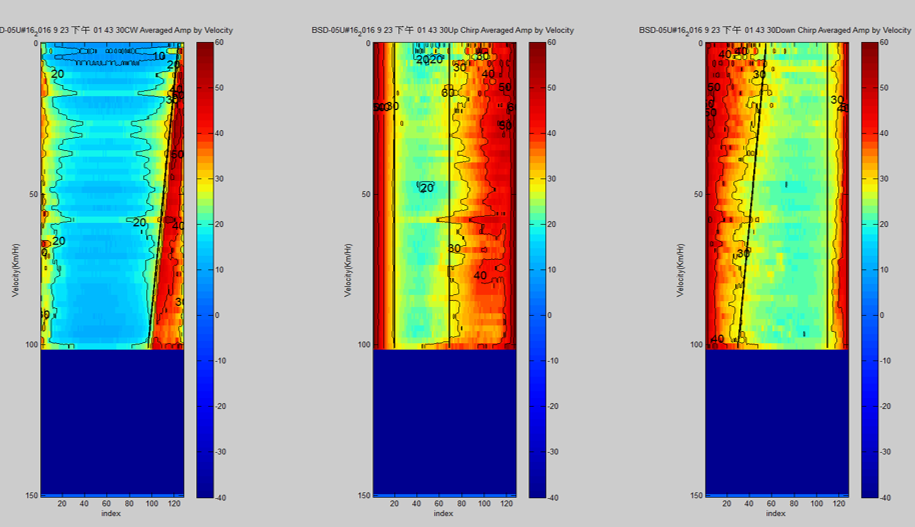Click the boxed '20' contour label in Up Chirp plot

[x=426, y=187]
